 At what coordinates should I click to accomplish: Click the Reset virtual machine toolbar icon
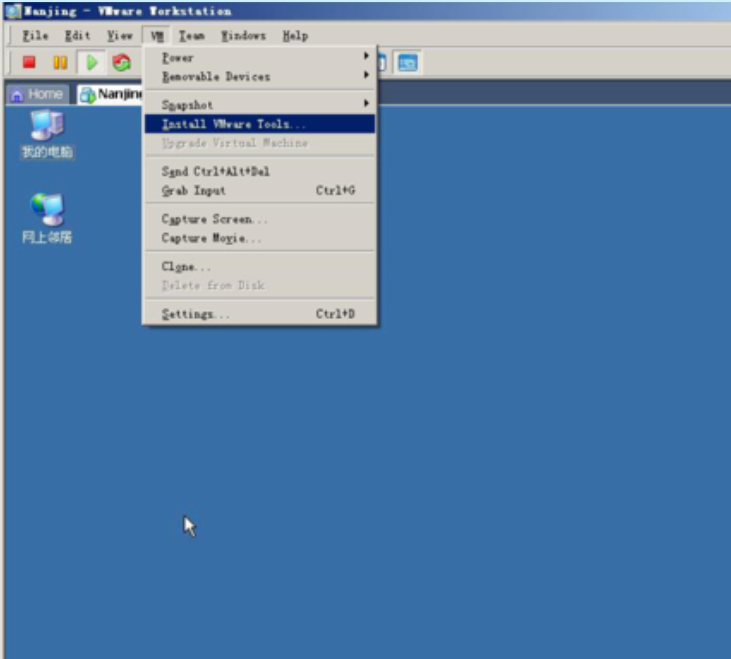click(121, 62)
